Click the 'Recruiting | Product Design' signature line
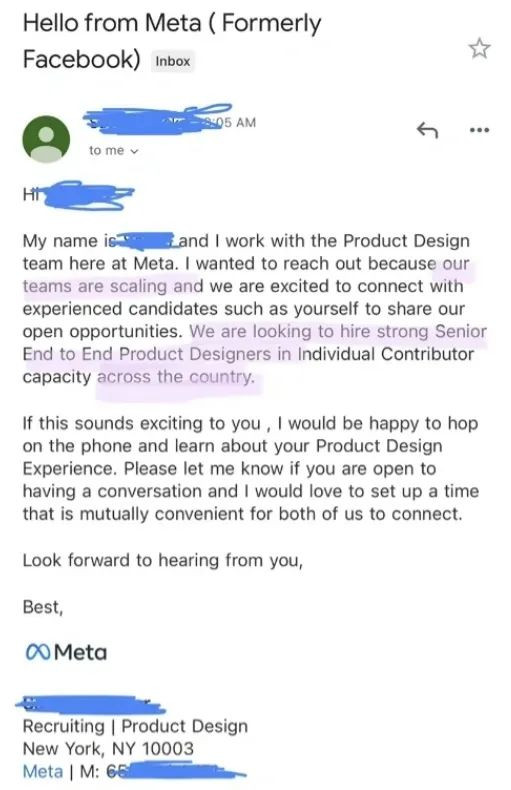511x790 pixels. coord(135,726)
